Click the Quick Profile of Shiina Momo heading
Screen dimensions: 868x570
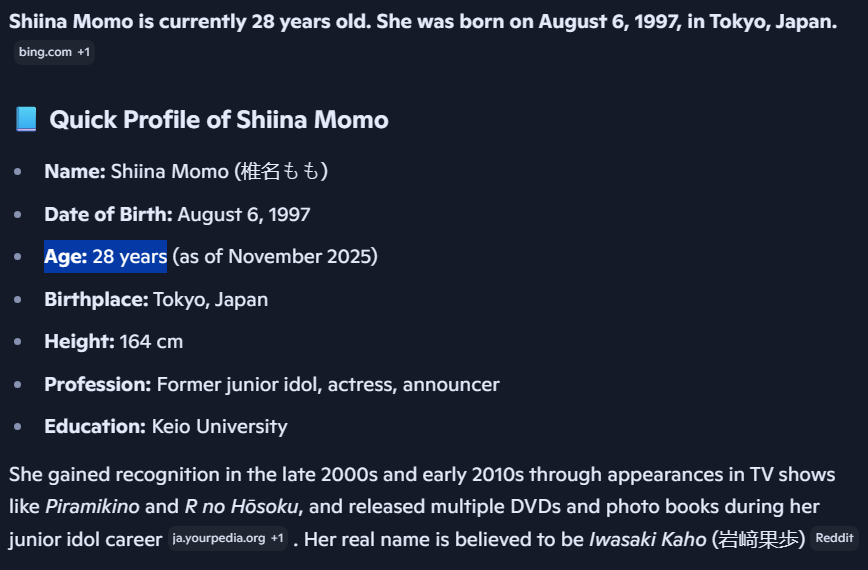[218, 120]
